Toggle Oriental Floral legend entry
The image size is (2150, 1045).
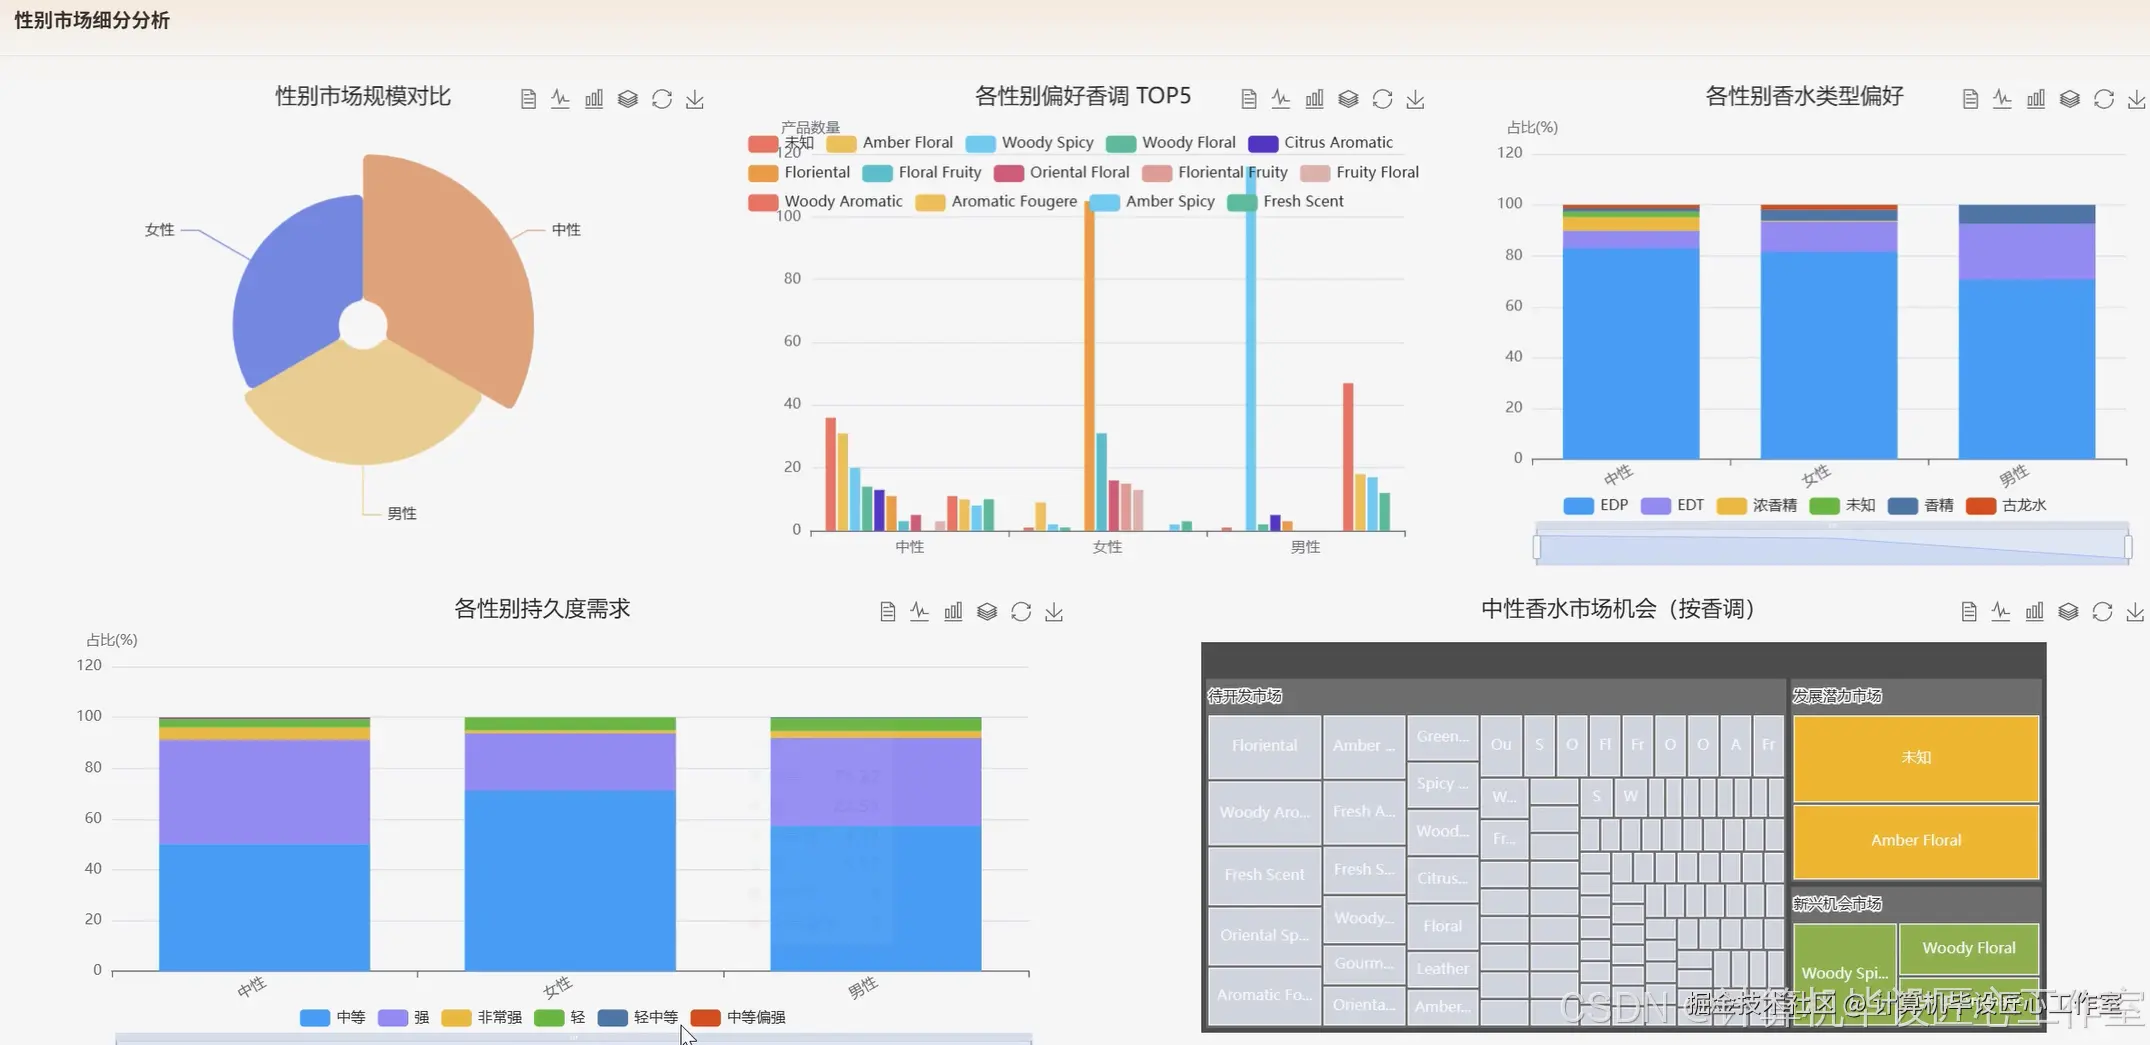1062,173
